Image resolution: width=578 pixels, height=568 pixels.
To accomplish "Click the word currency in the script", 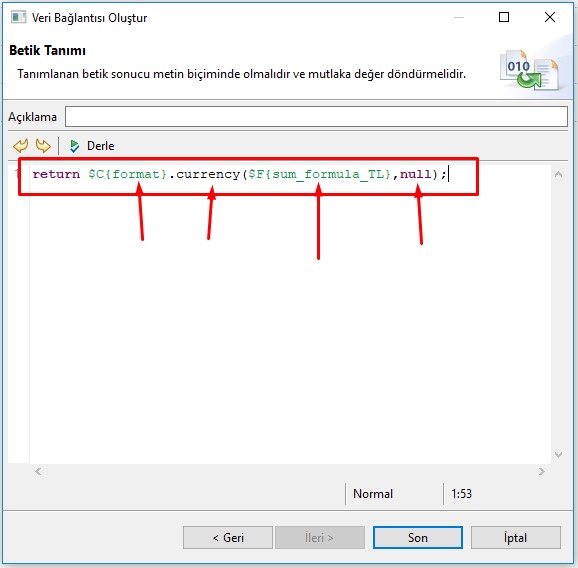I will point(208,174).
